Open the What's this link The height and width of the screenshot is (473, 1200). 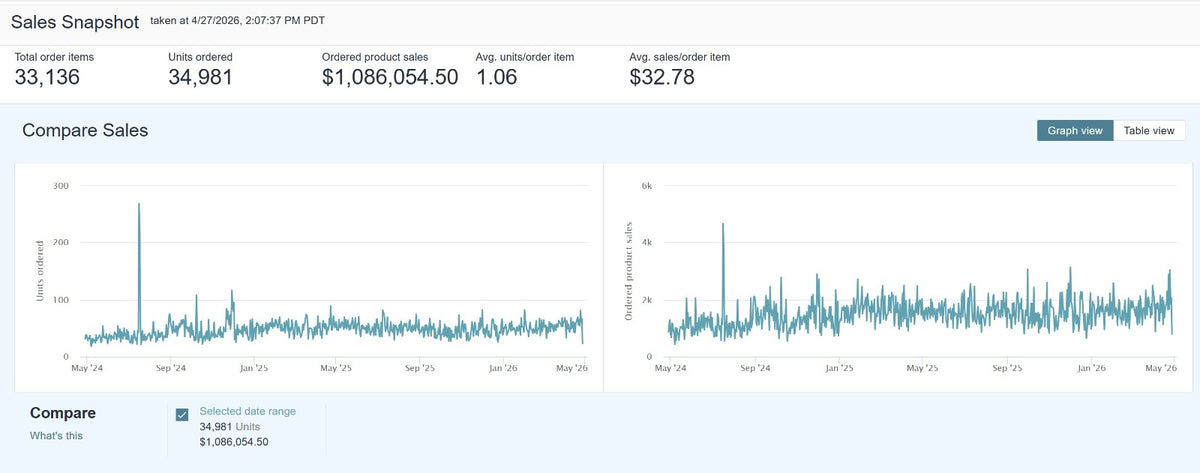coord(56,435)
